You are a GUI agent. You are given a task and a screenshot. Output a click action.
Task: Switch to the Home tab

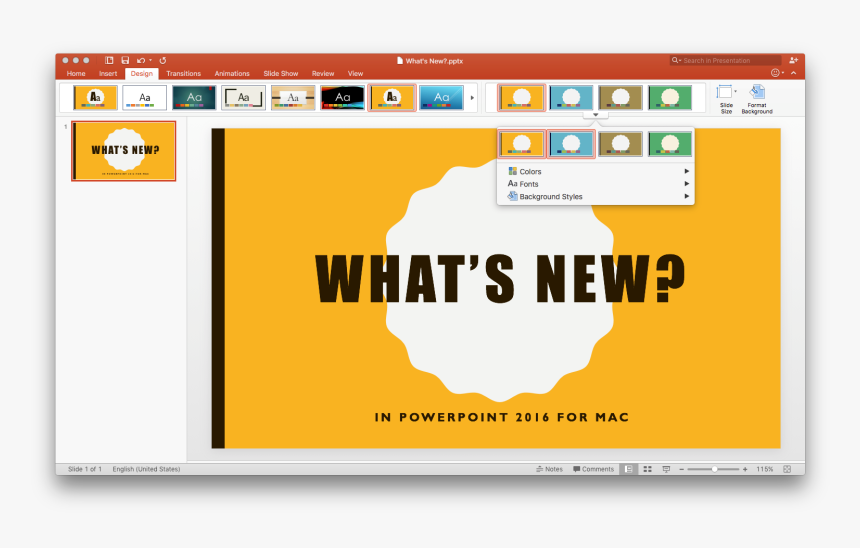tap(76, 74)
